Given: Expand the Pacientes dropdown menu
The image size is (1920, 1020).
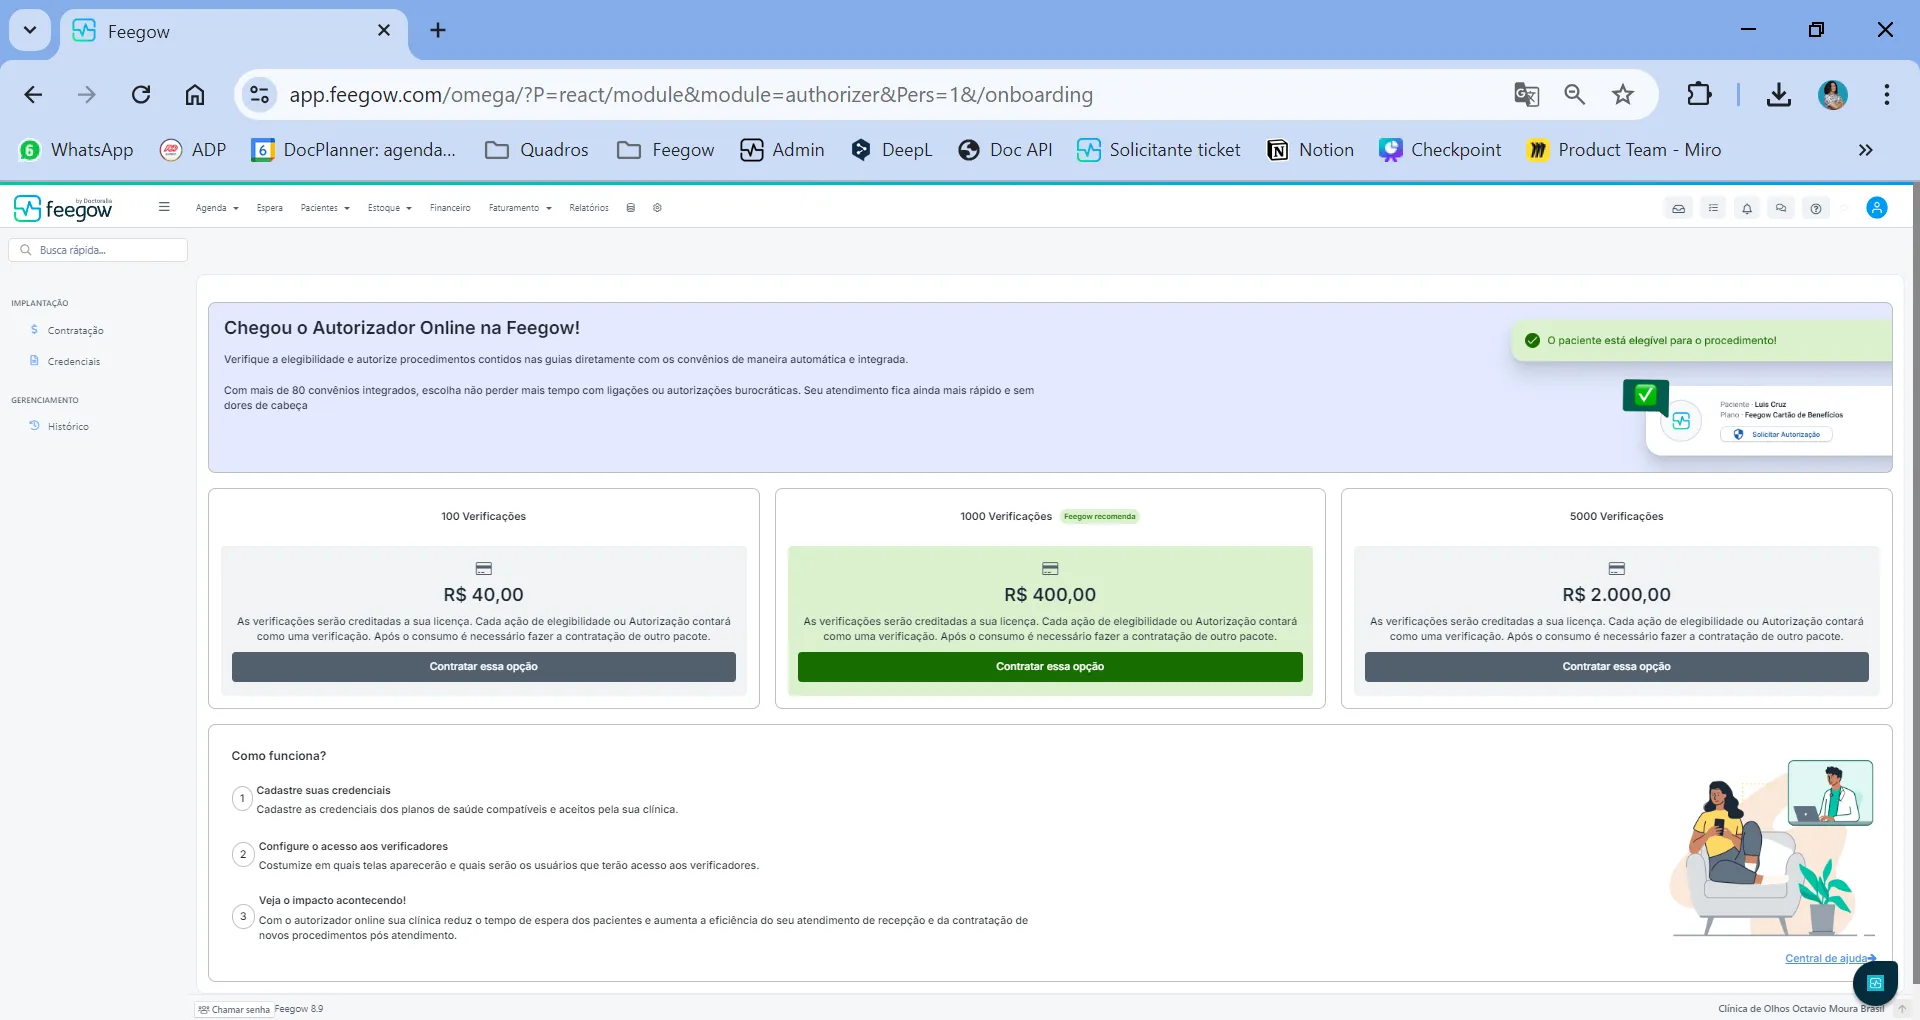Looking at the screenshot, I should click(325, 208).
